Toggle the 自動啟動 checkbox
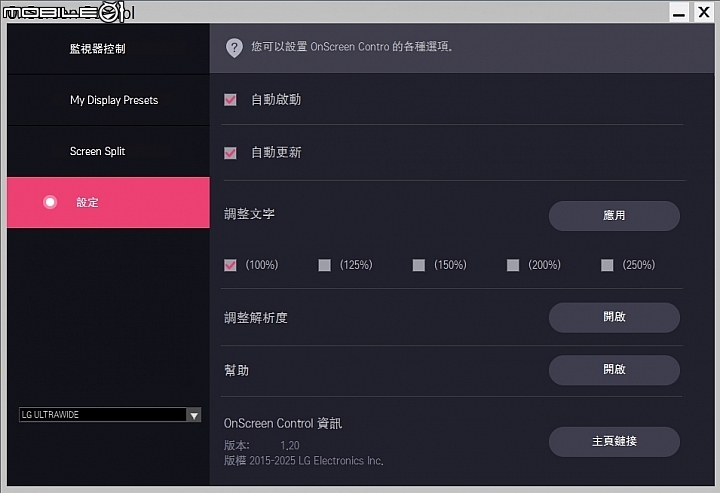Screen dimensions: 720x493 coord(230,100)
